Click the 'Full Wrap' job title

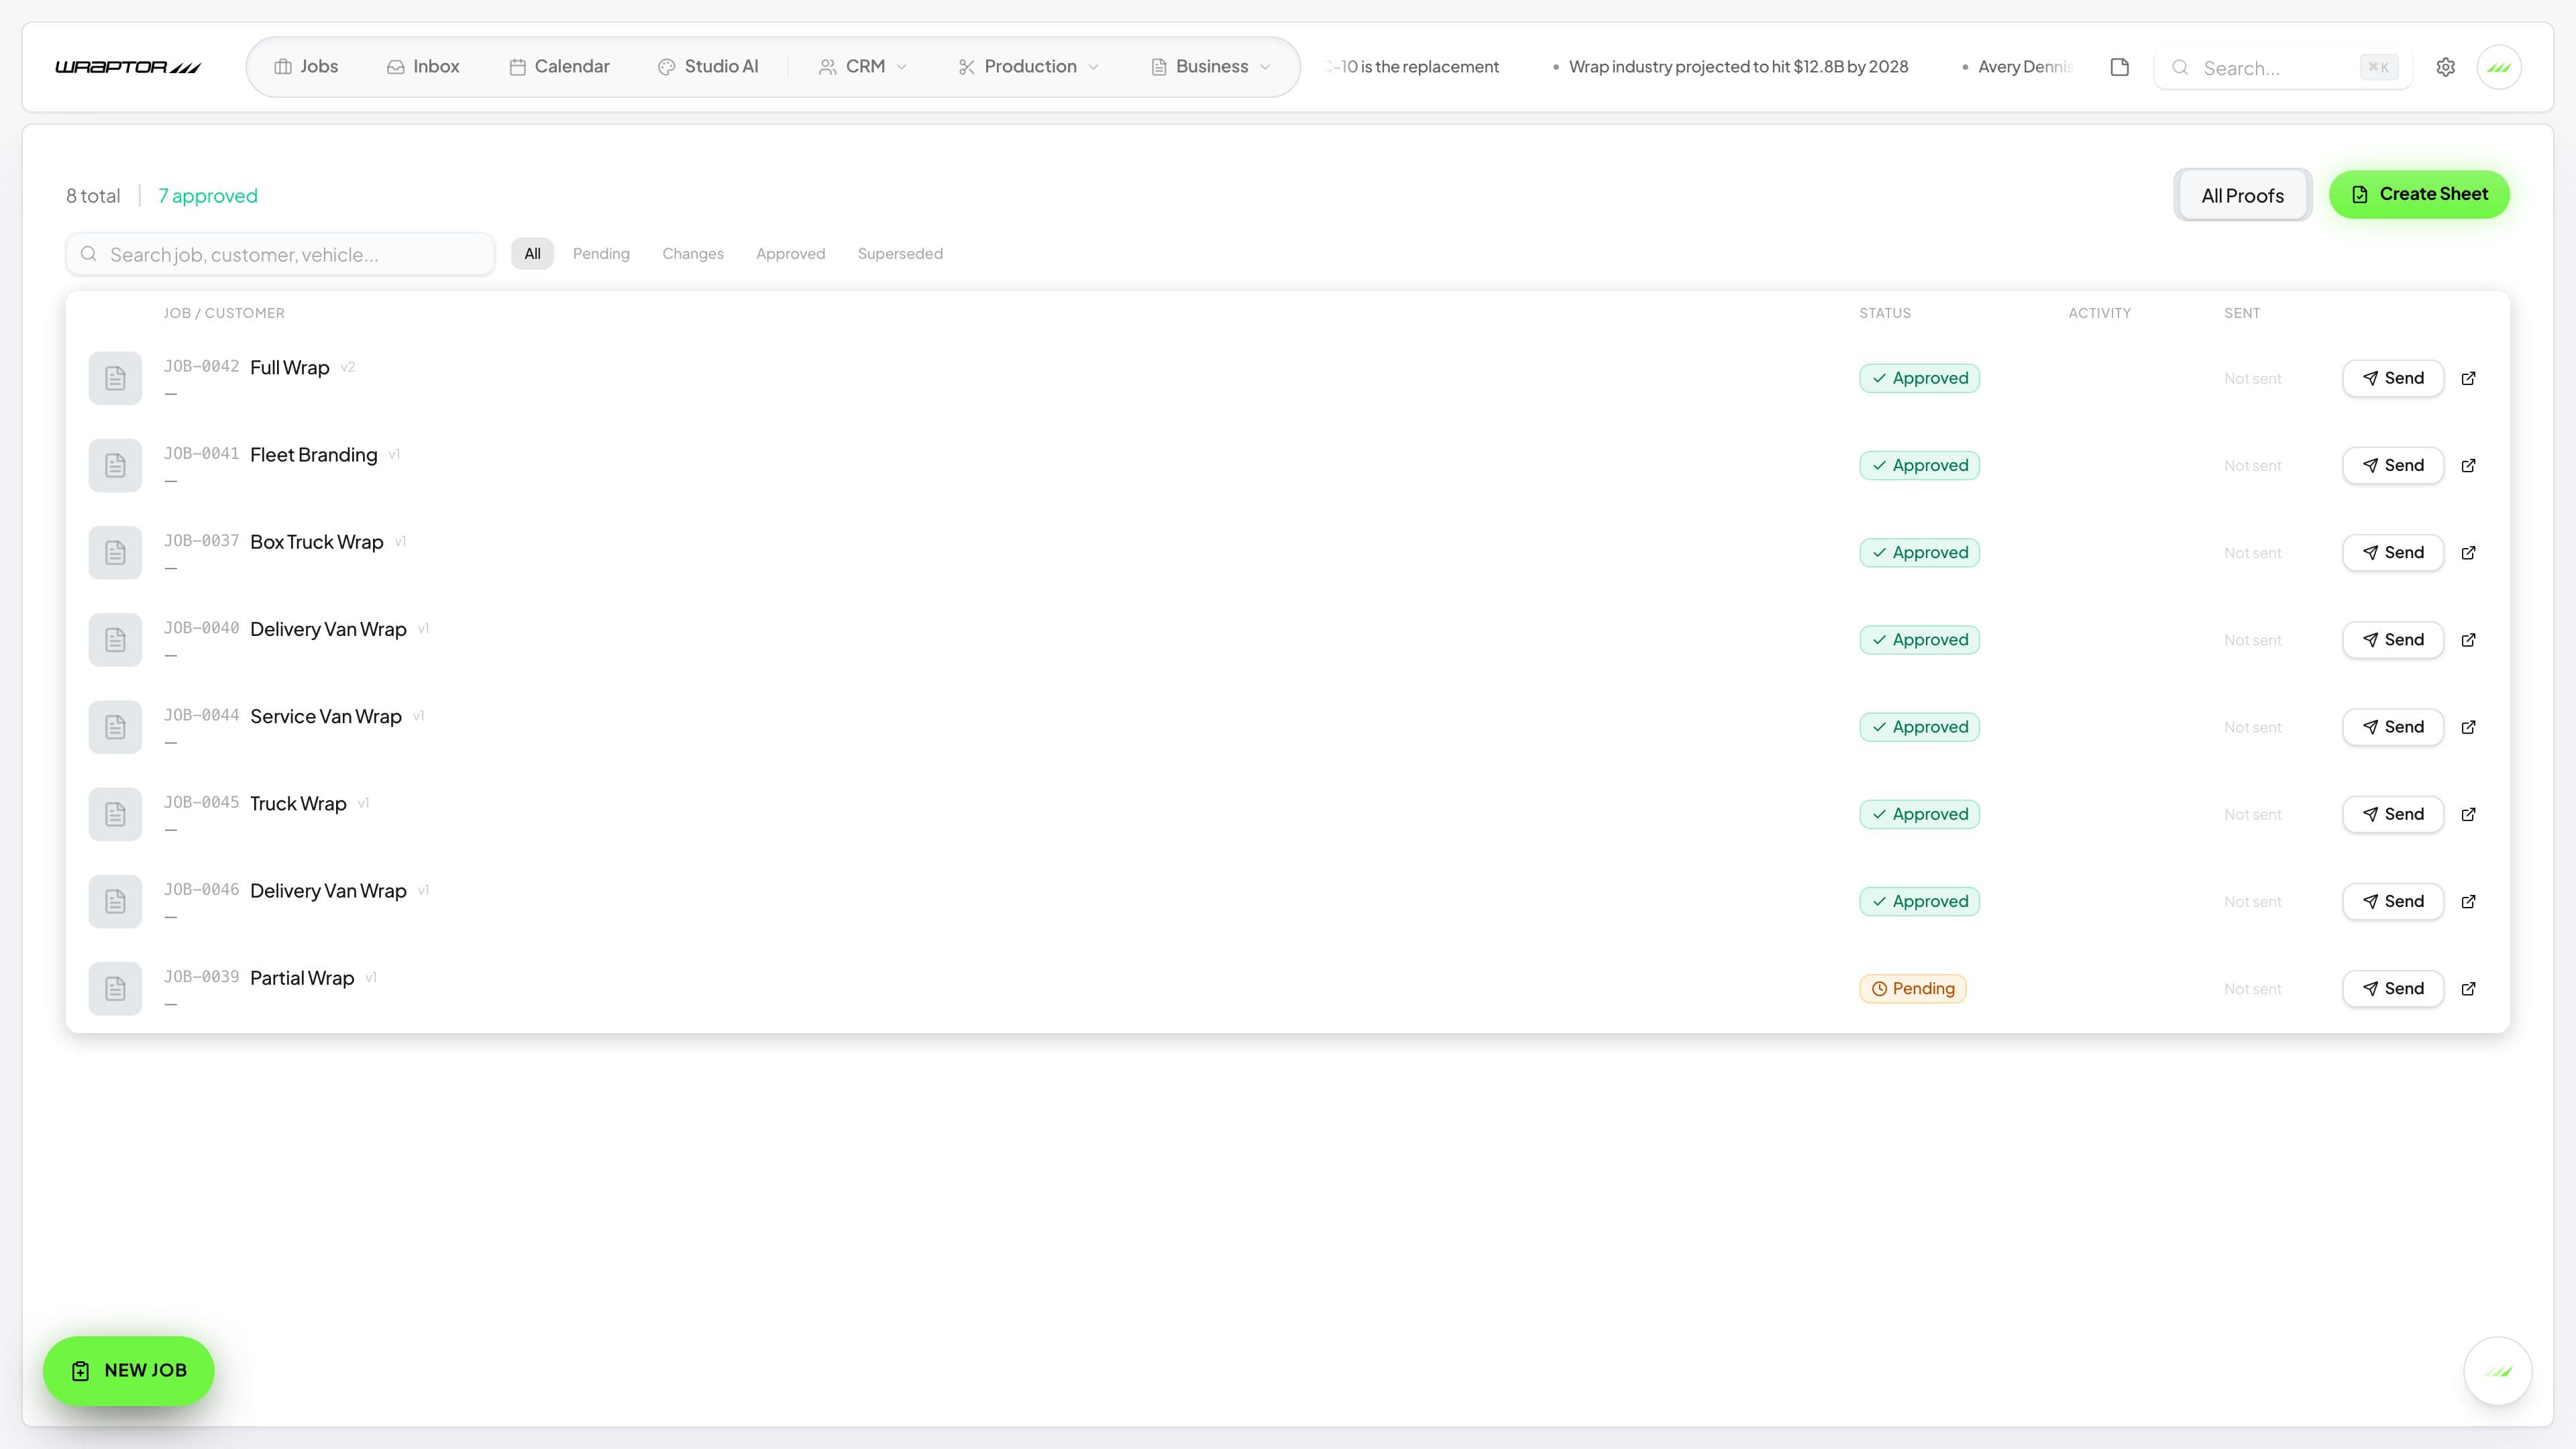click(x=289, y=368)
